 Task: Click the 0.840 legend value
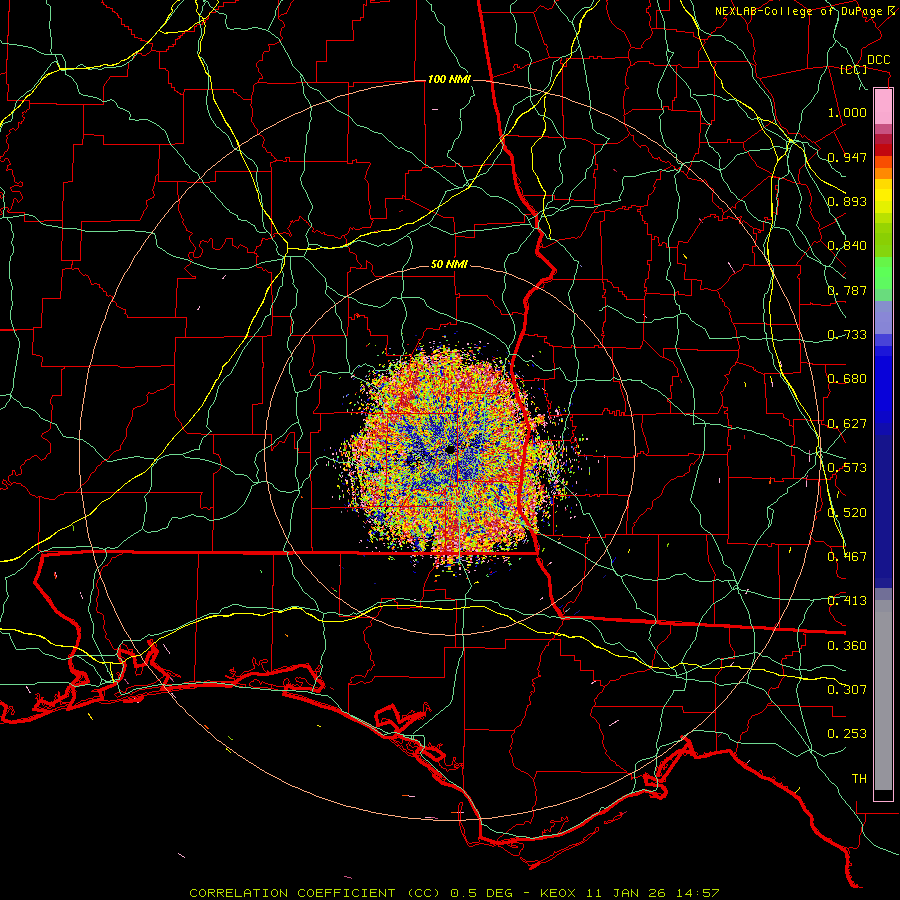click(847, 246)
